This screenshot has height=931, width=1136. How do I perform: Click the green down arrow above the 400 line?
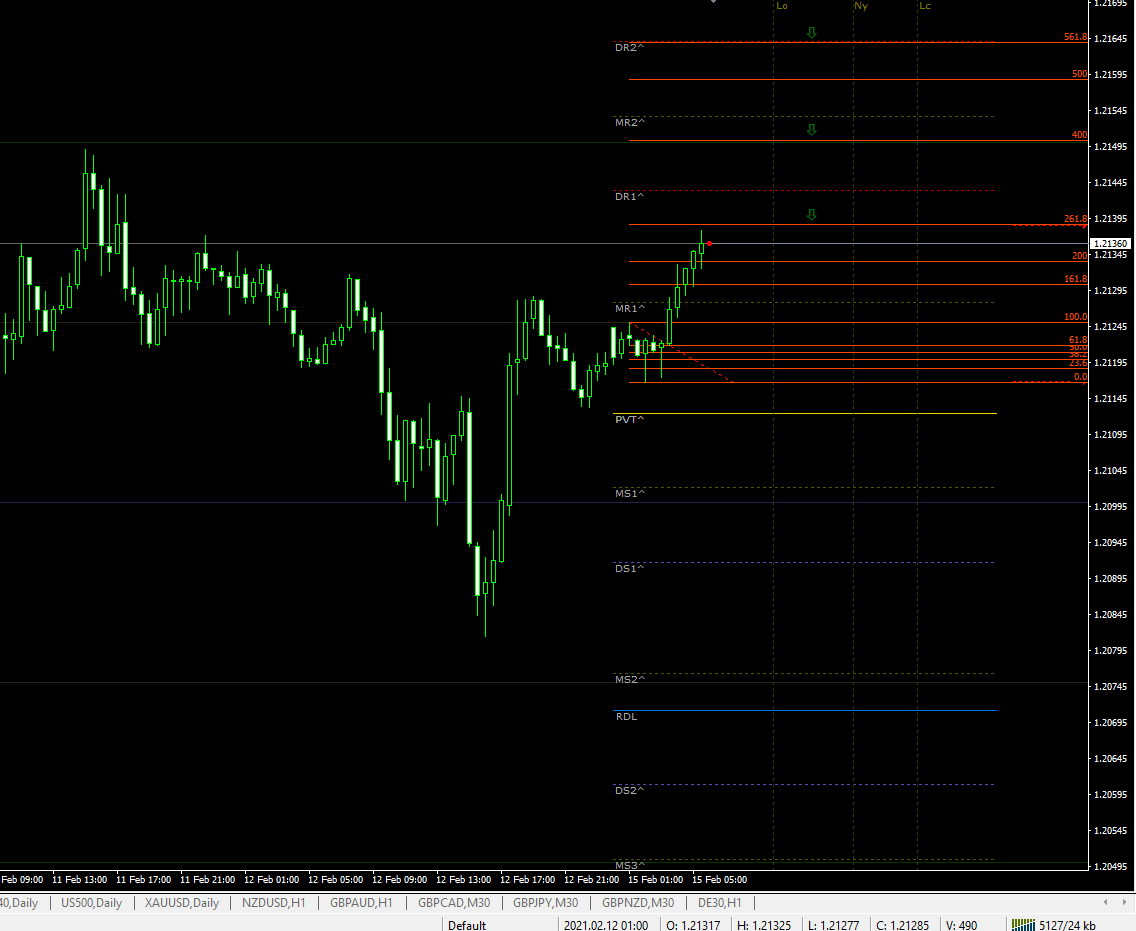[x=811, y=129]
